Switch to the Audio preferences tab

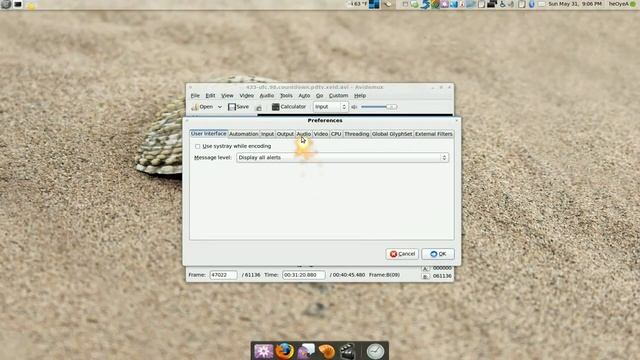(x=304, y=134)
